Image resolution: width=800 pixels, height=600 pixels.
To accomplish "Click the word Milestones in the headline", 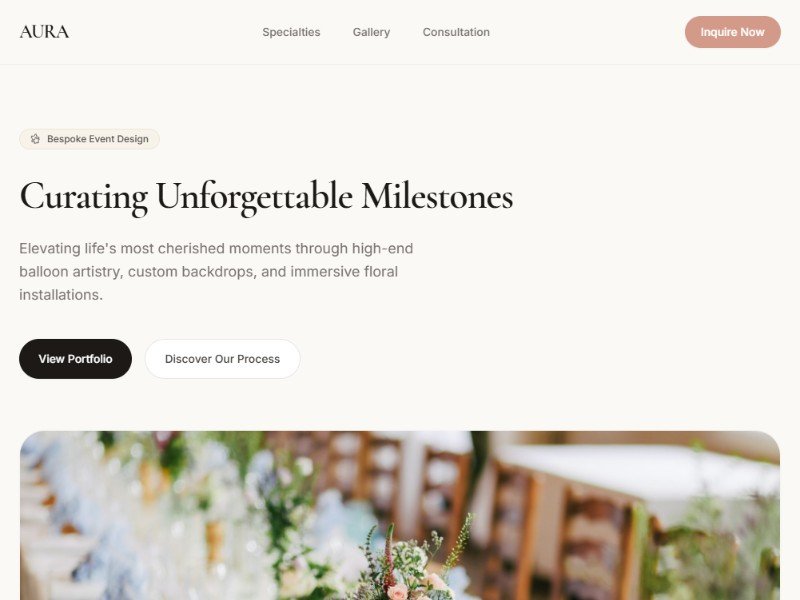I will [437, 197].
